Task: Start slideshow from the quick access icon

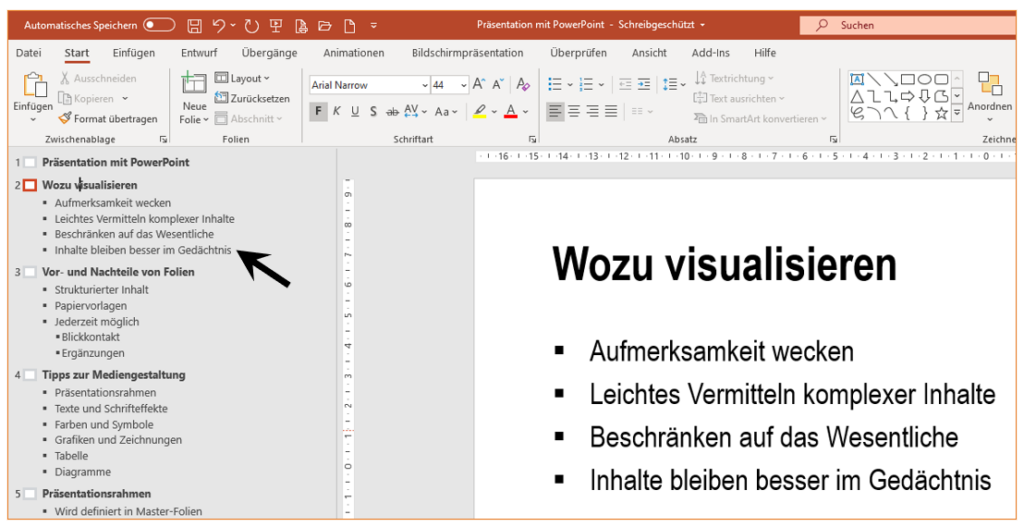Action: point(276,25)
